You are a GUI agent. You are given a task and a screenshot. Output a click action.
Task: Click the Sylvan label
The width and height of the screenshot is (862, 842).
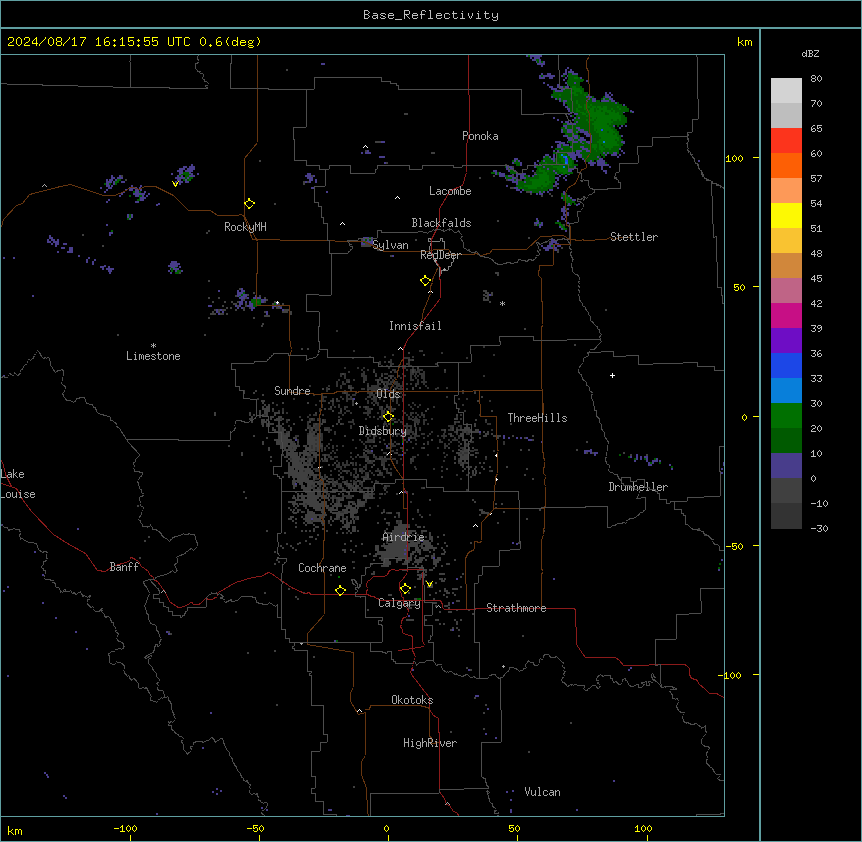pyautogui.click(x=390, y=245)
